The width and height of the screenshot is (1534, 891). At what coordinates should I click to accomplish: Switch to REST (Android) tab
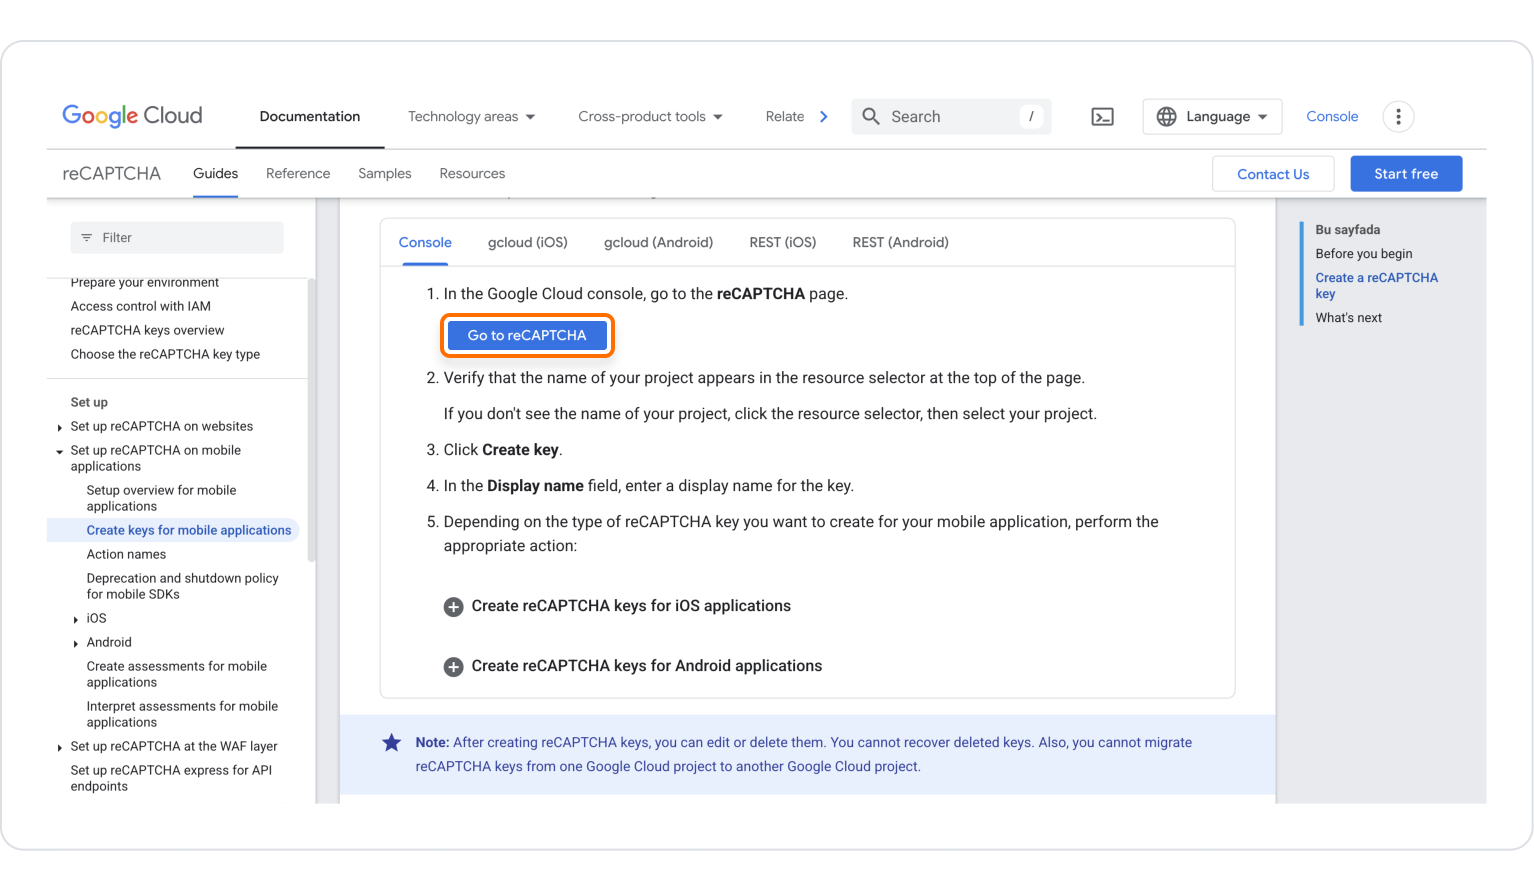(900, 243)
